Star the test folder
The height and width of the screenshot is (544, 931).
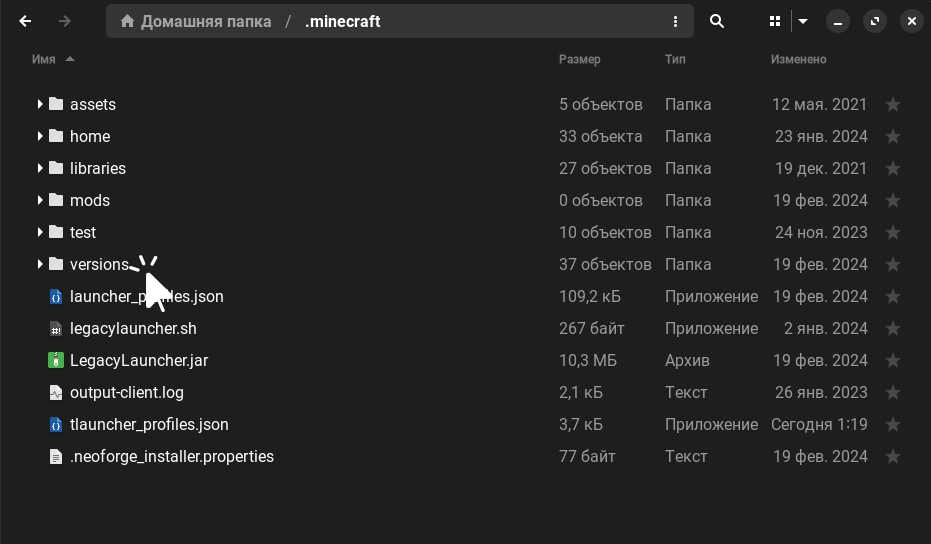(892, 233)
